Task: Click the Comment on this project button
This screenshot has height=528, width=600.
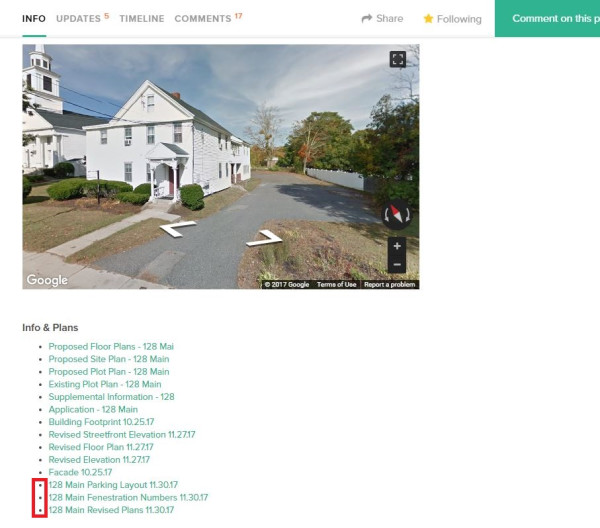Action: (547, 18)
